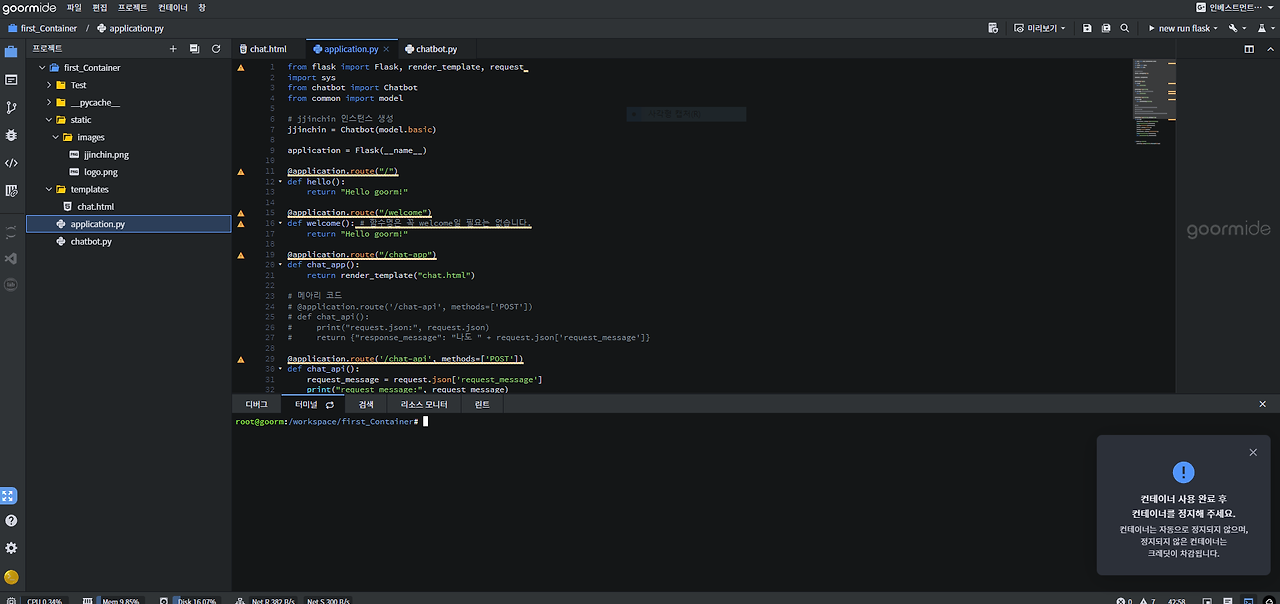
Task: Open the debug bug icon in sidebar
Action: [11, 135]
